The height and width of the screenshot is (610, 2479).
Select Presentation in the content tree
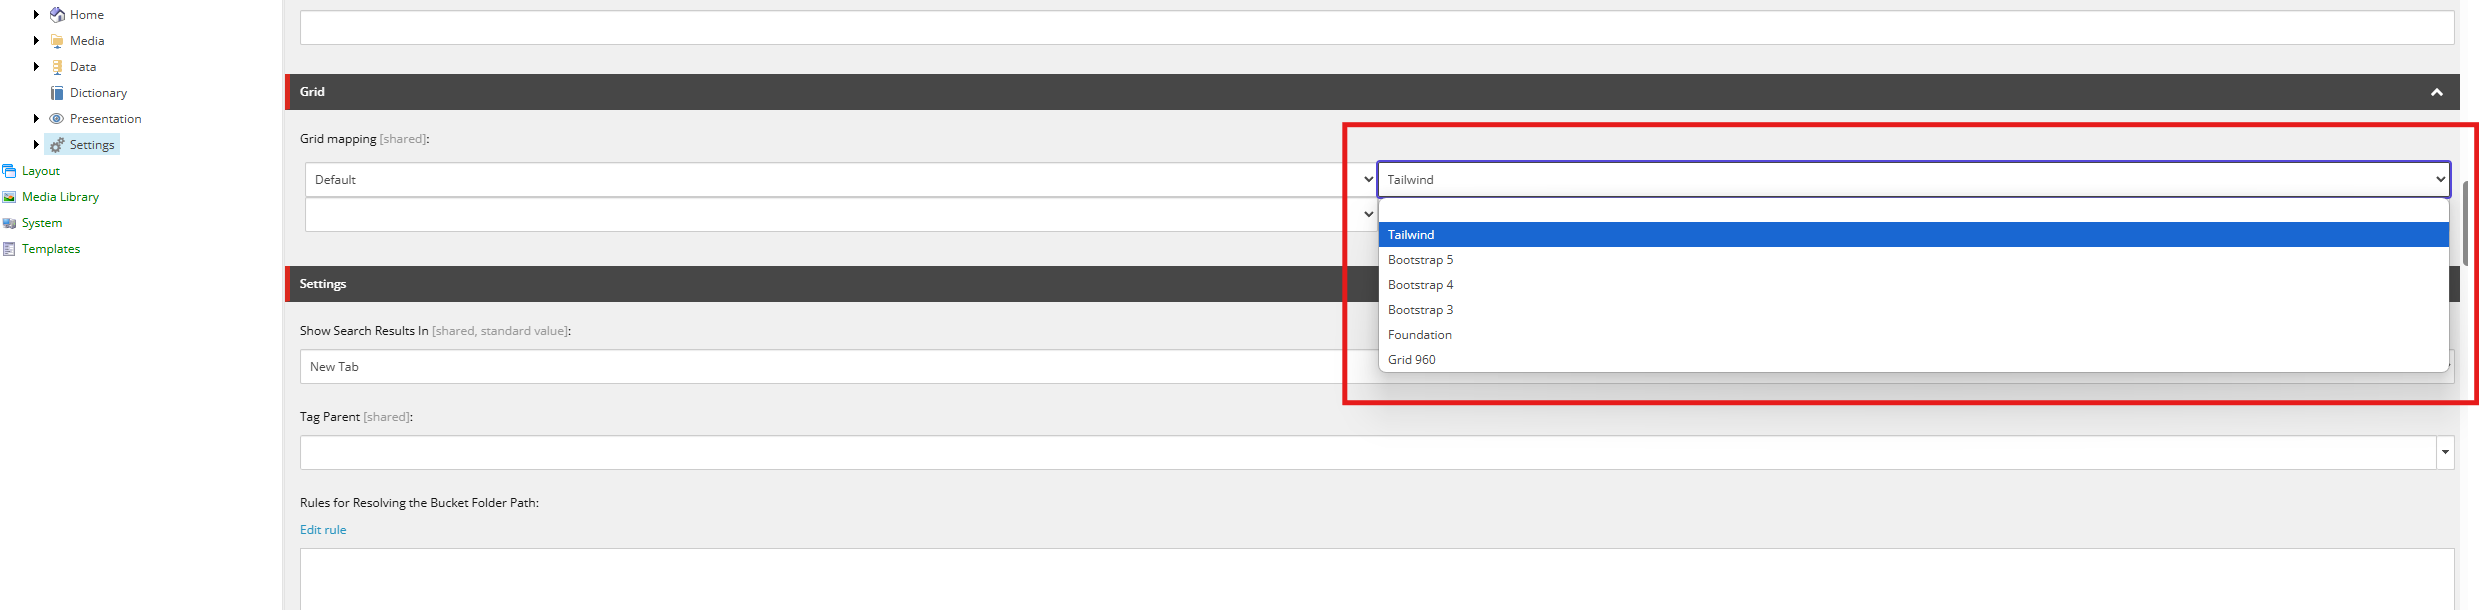[x=105, y=119]
